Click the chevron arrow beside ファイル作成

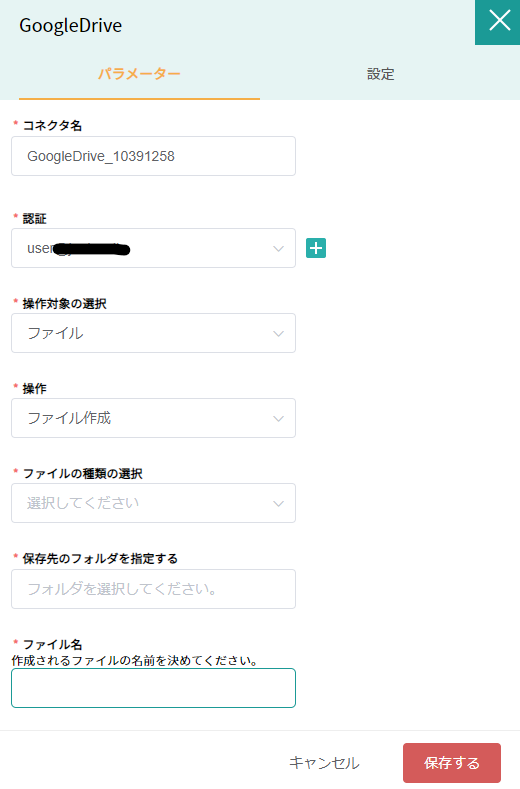tap(278, 419)
